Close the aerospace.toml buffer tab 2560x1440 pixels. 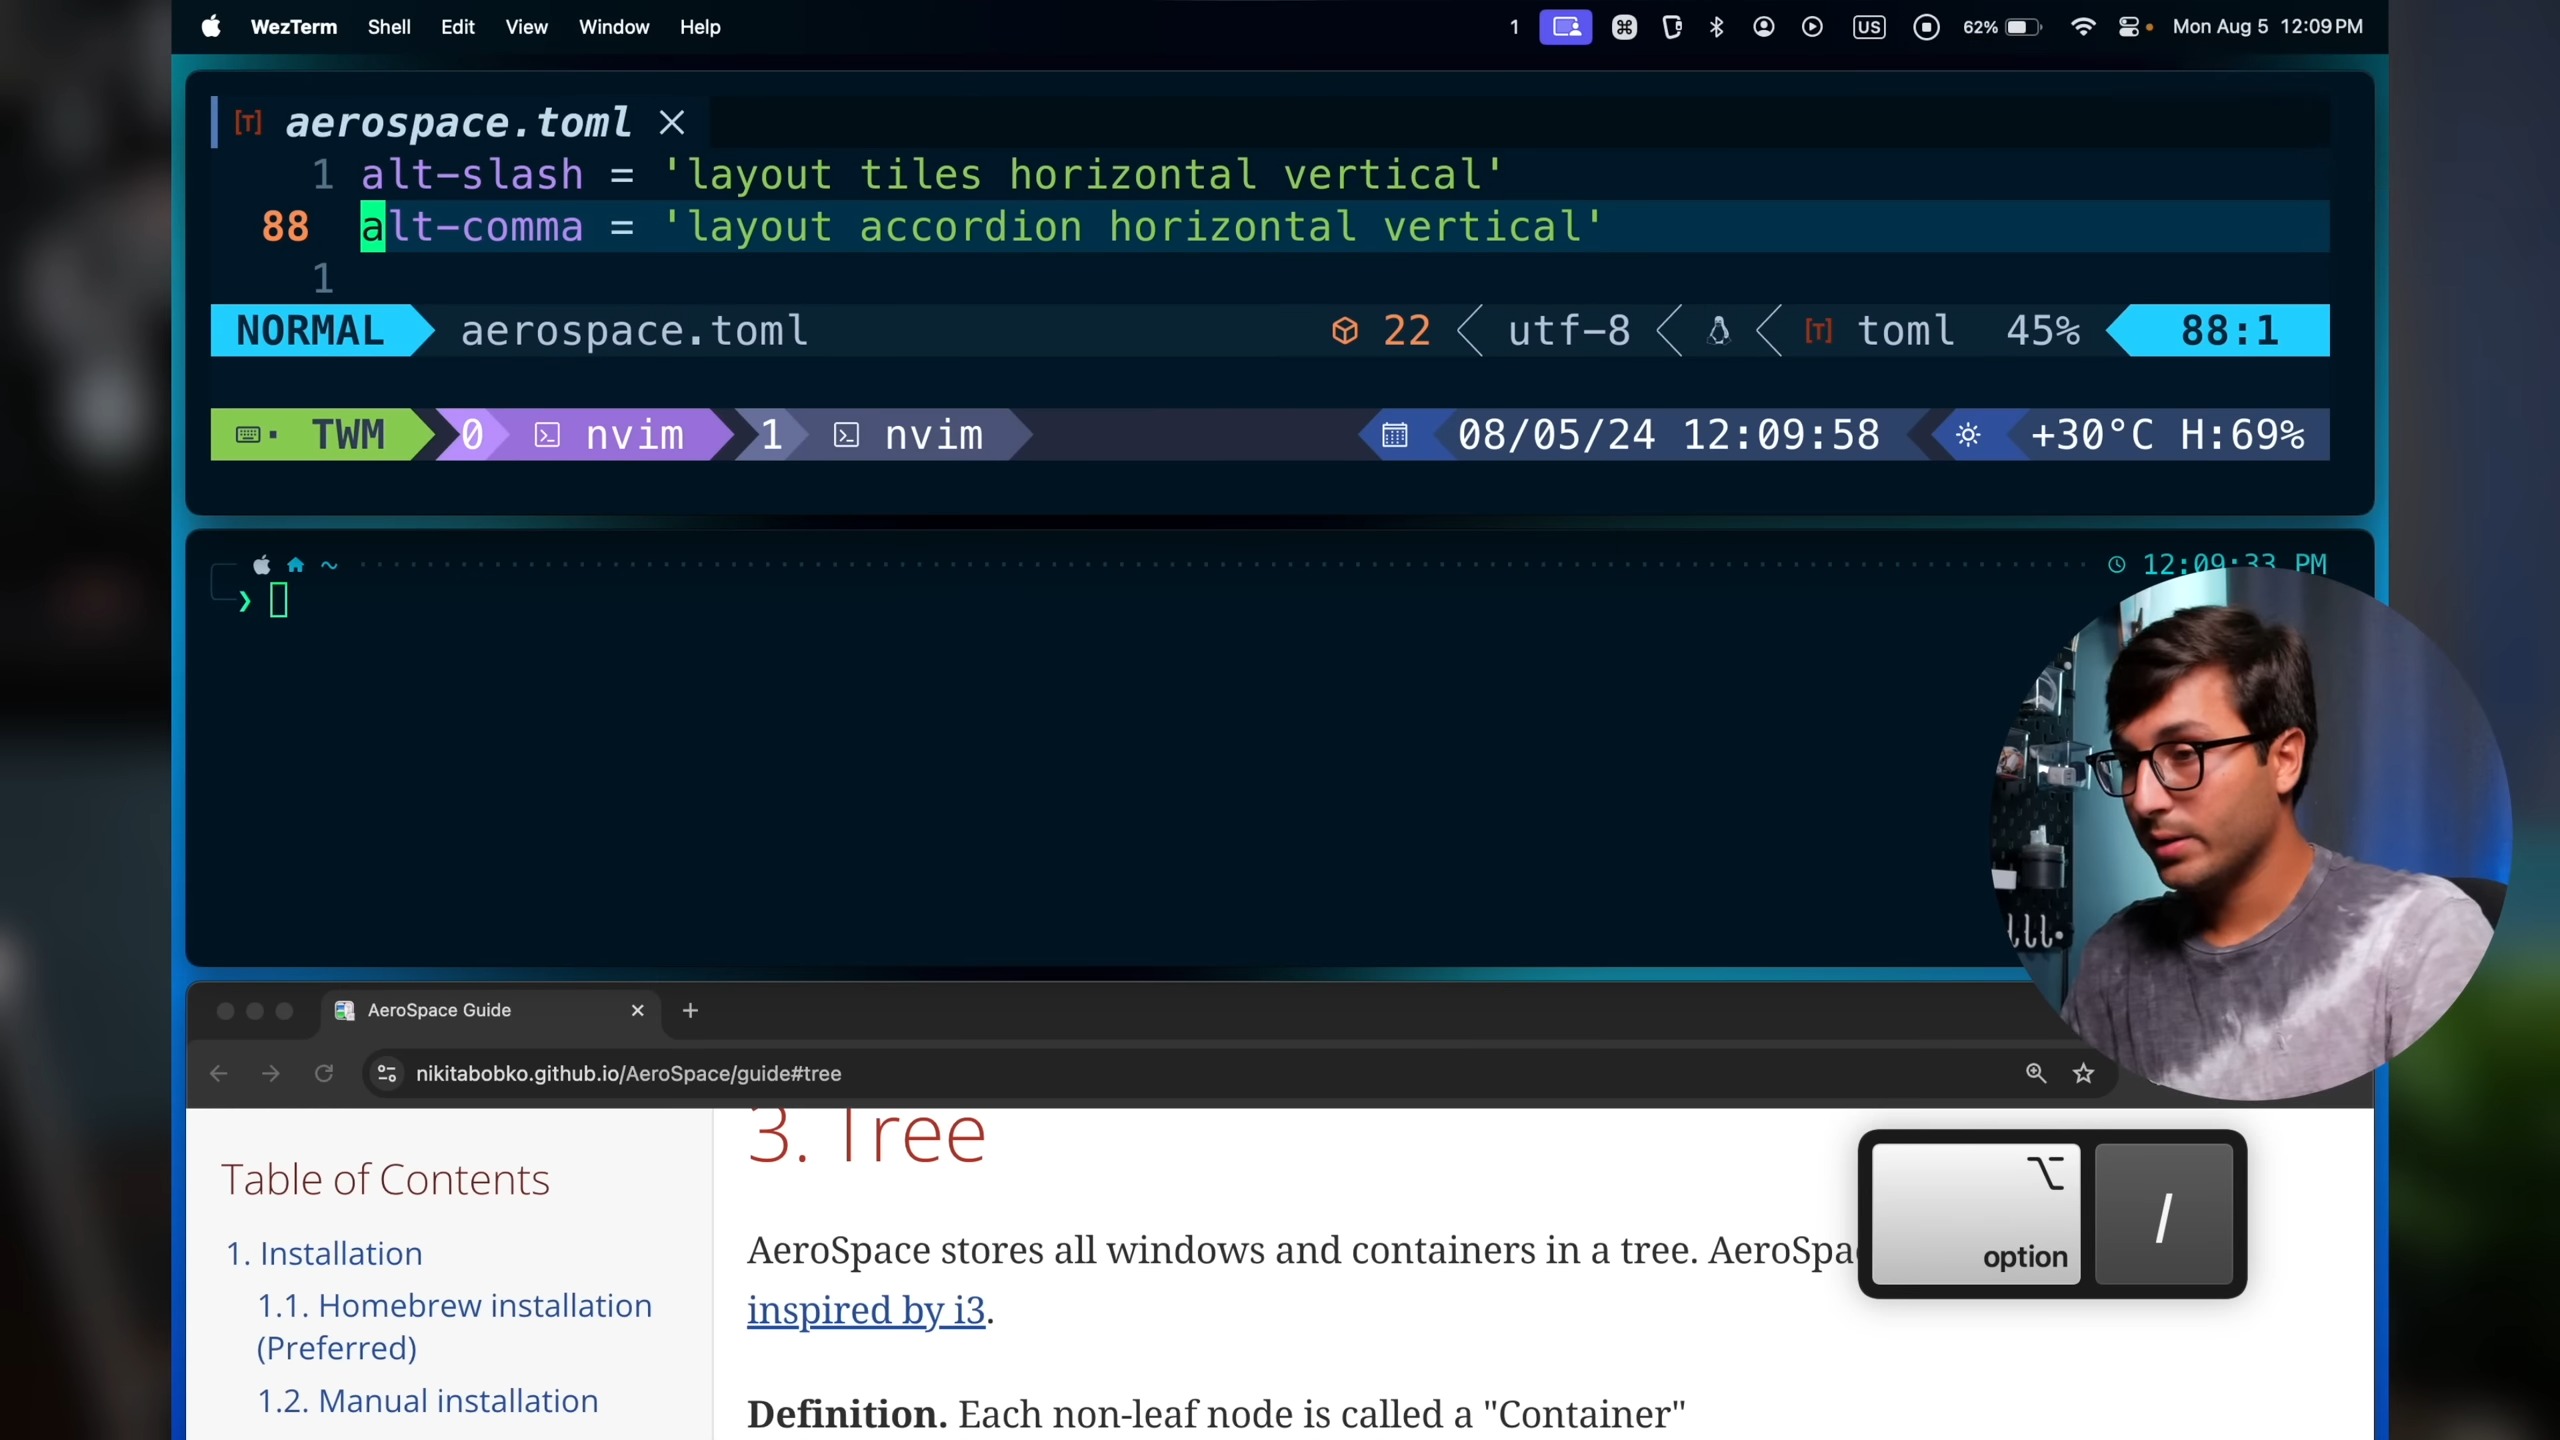point(672,123)
